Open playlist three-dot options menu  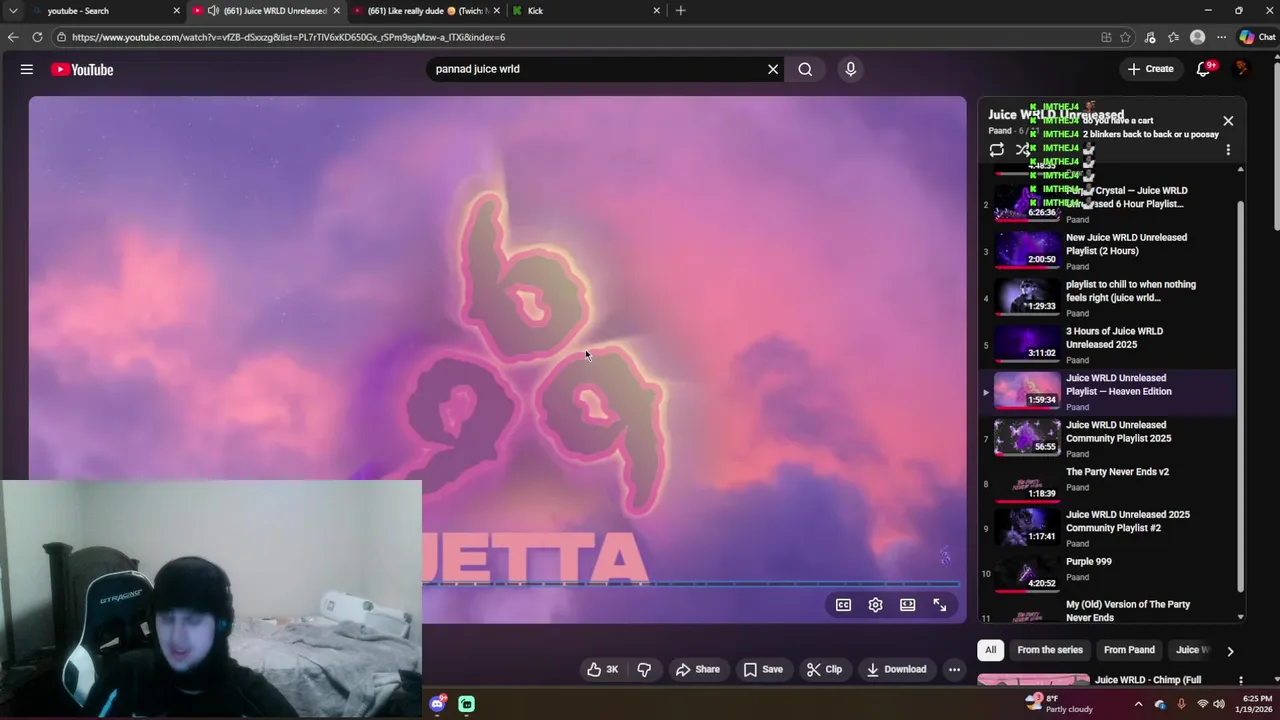[x=1228, y=150]
